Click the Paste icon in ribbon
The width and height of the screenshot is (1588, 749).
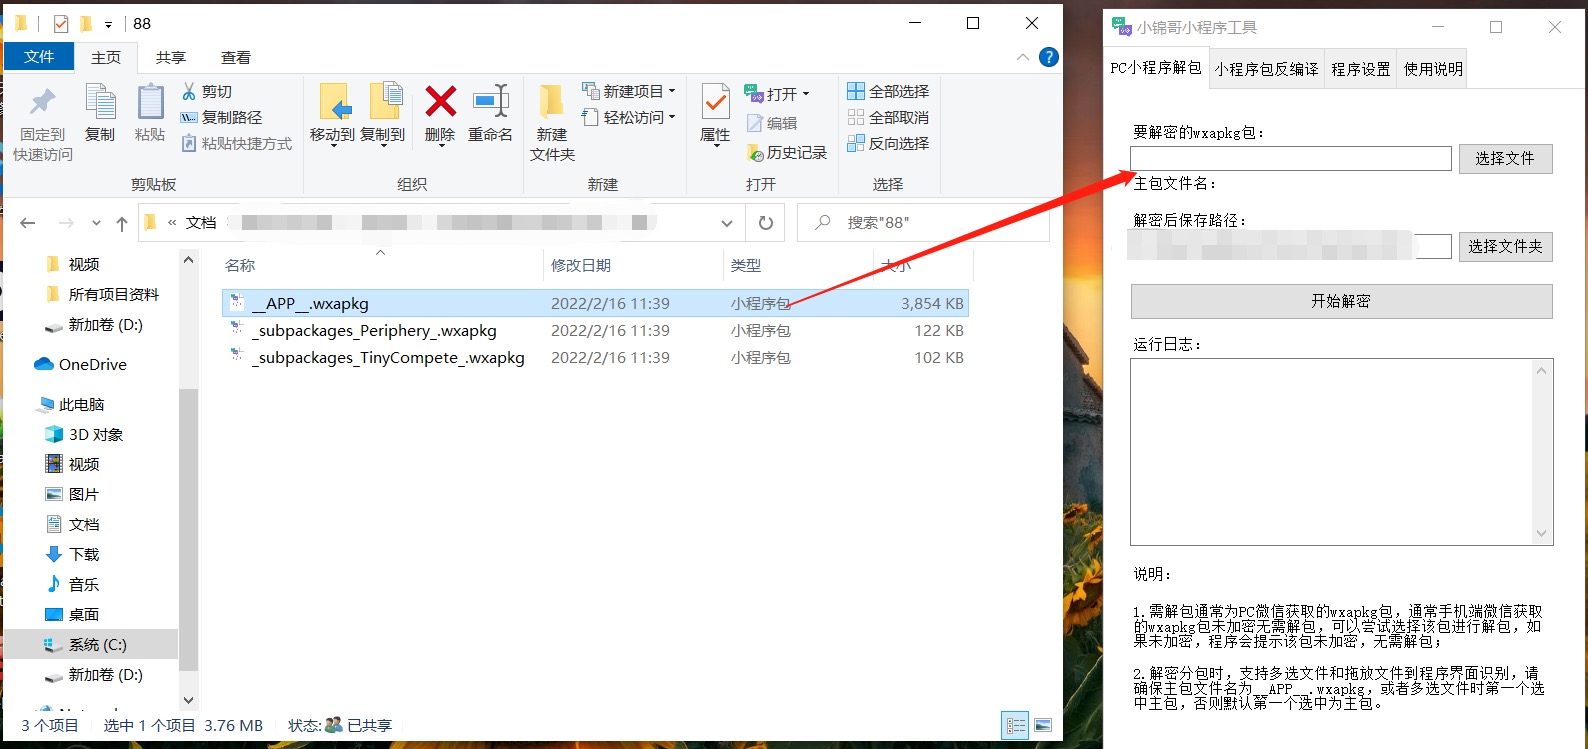[x=150, y=102]
